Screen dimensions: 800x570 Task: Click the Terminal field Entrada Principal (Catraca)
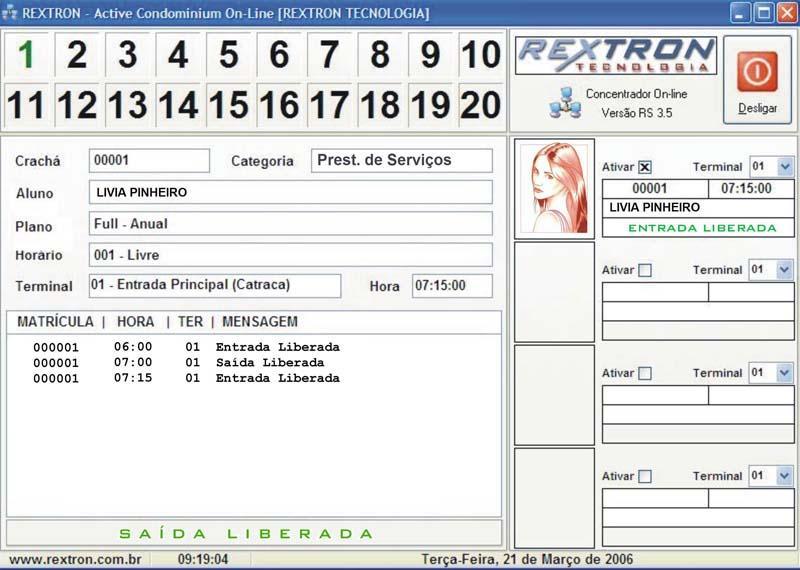click(x=215, y=286)
